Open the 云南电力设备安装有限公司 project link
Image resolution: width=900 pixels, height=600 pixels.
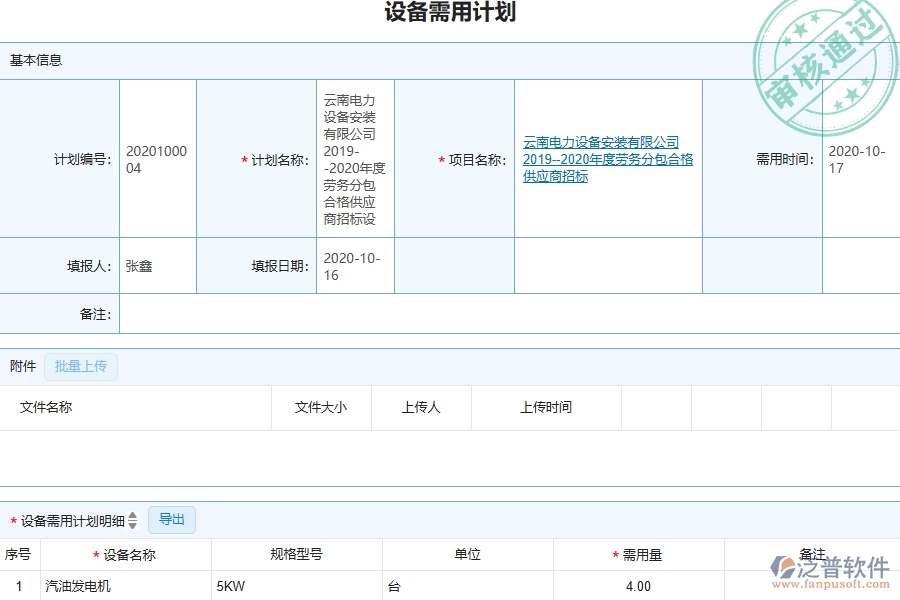[601, 158]
